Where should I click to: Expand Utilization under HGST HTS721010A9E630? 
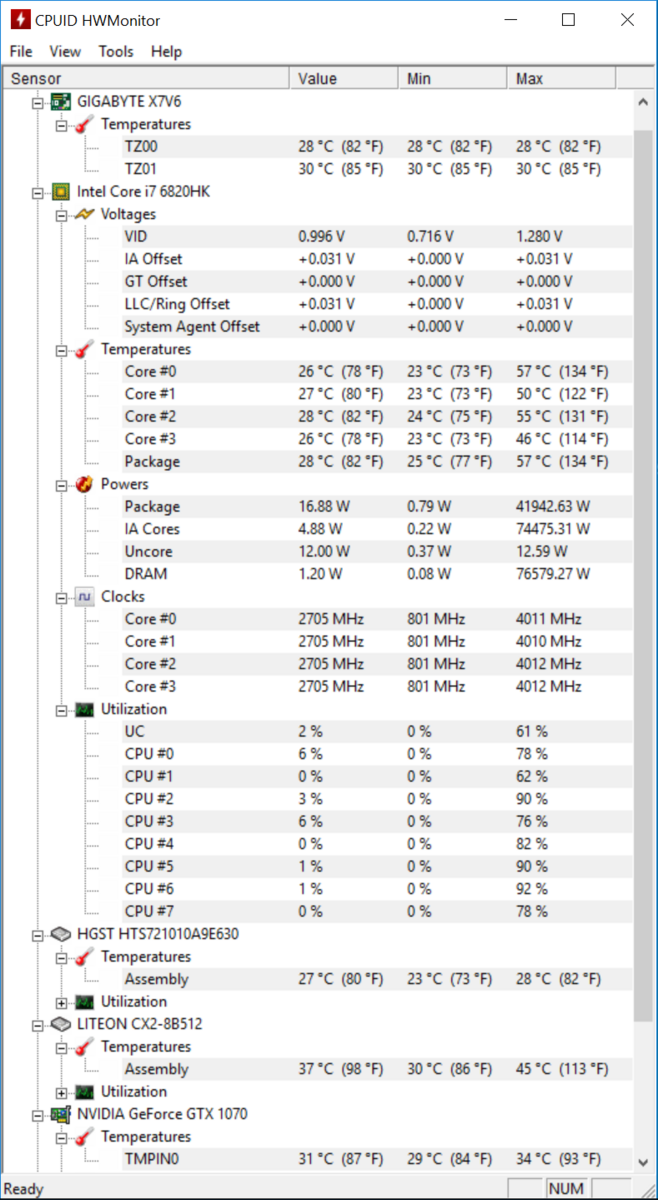(62, 1002)
